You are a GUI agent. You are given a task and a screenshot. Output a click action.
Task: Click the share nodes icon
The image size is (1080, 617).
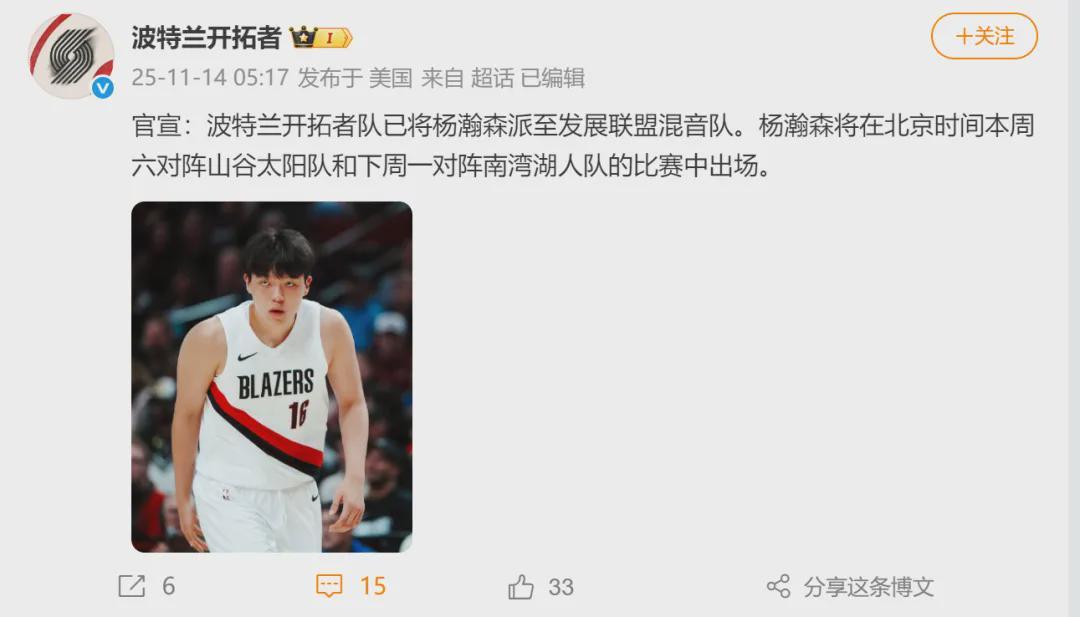point(778,587)
